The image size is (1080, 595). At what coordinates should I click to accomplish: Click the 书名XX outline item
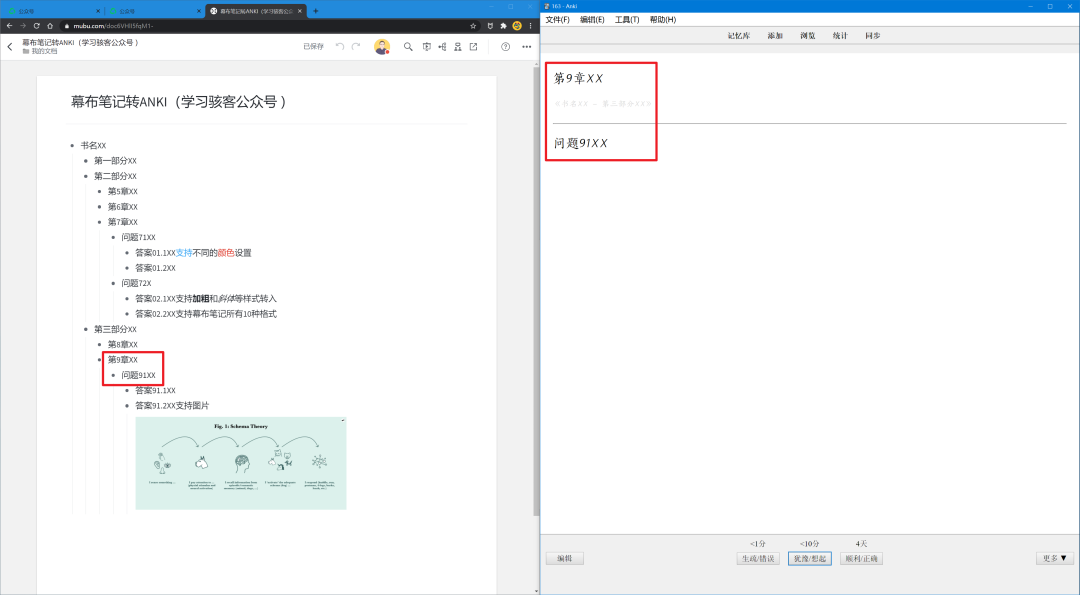[x=93, y=145]
